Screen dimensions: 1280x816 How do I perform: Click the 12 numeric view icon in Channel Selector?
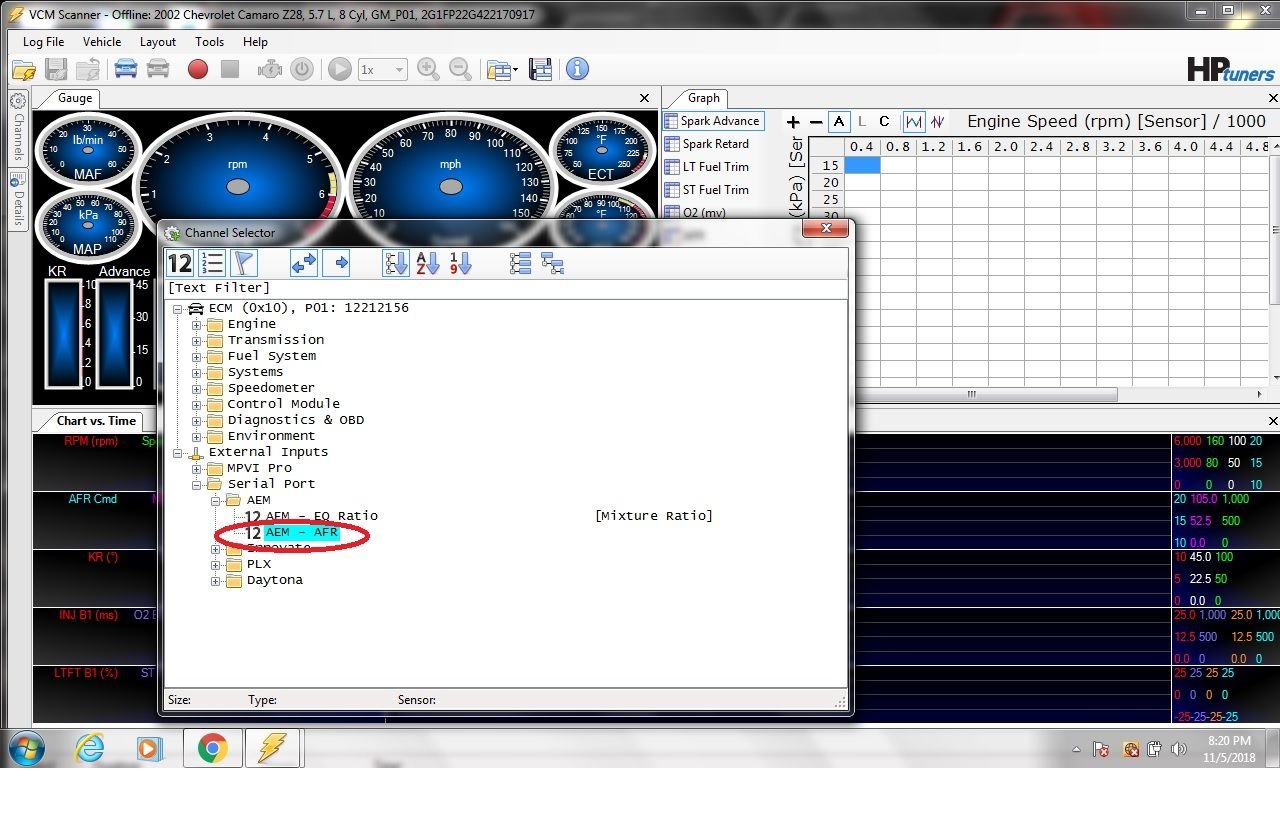pos(180,263)
